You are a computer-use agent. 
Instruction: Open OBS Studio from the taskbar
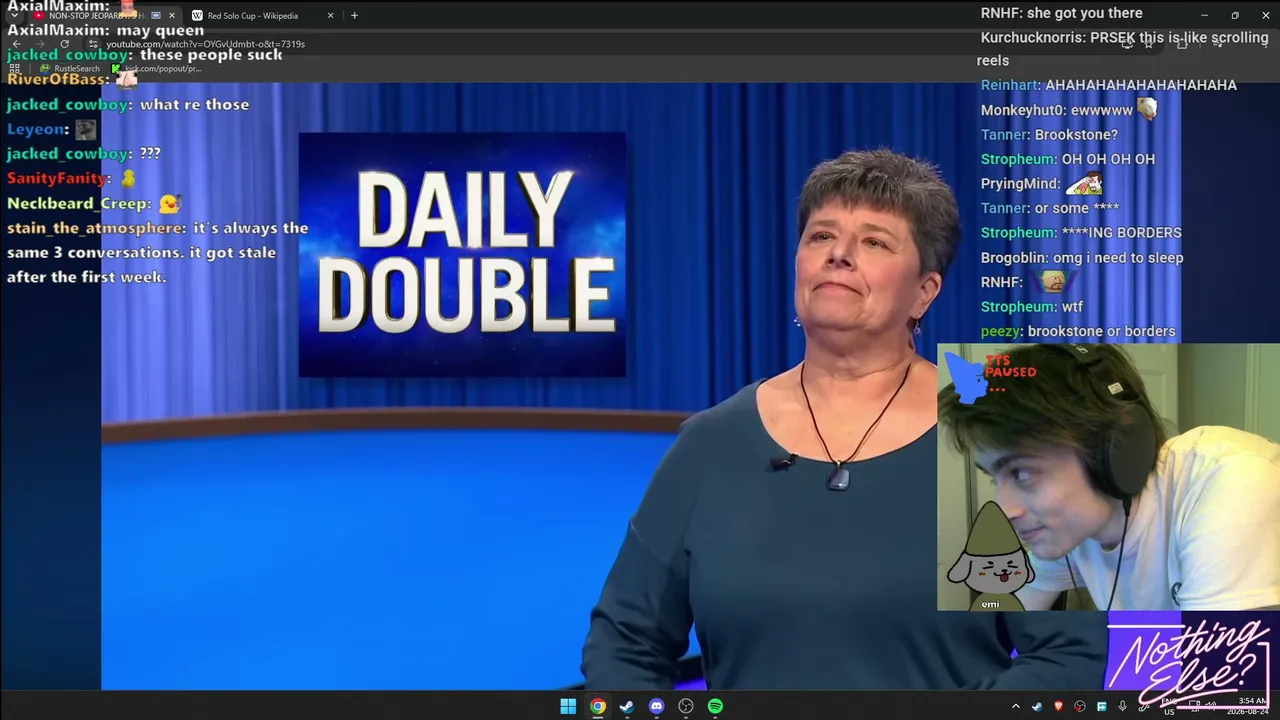click(x=686, y=706)
